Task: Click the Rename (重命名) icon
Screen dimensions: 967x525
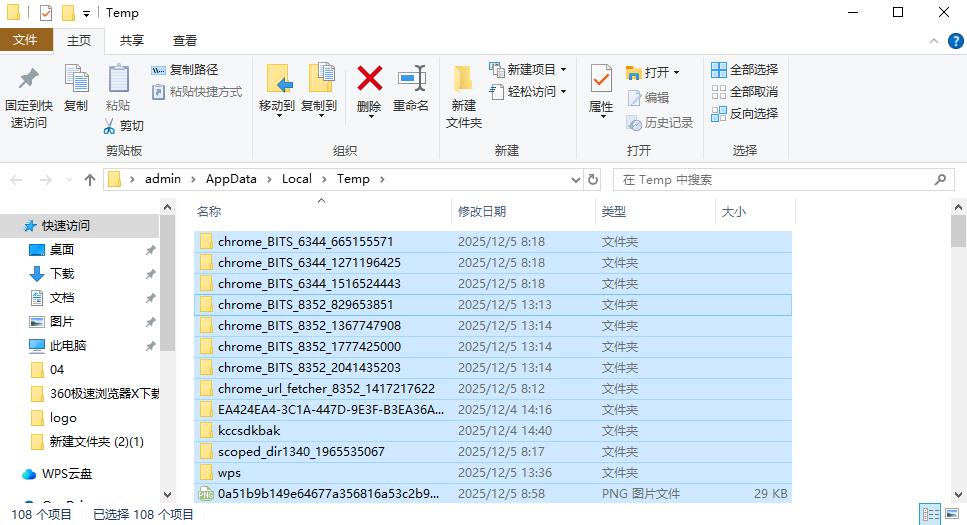Action: click(411, 79)
